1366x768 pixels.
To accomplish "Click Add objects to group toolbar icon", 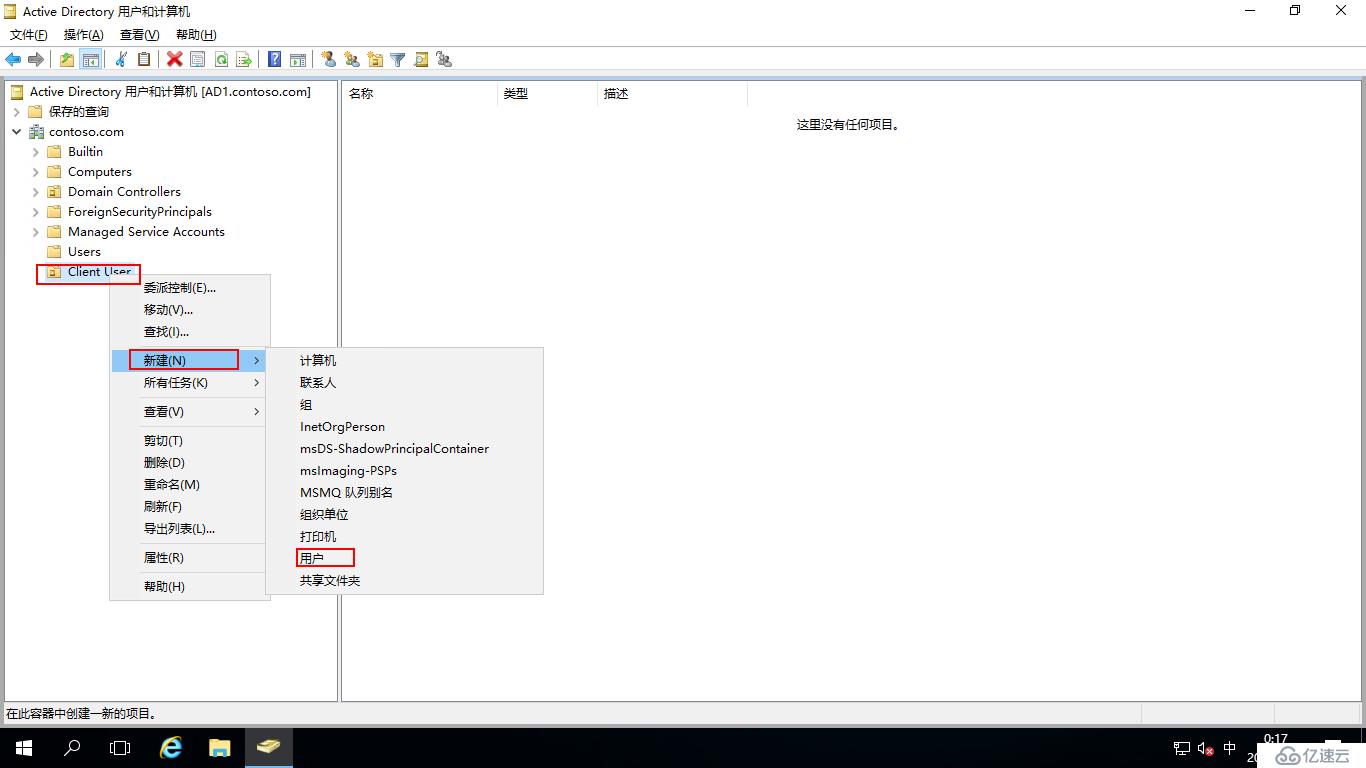I will pos(444,59).
